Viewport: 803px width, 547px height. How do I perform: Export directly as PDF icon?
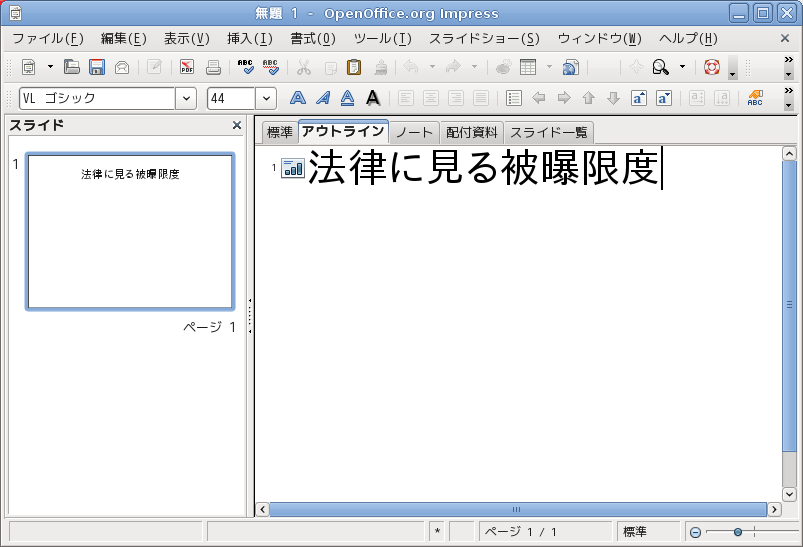[187, 68]
